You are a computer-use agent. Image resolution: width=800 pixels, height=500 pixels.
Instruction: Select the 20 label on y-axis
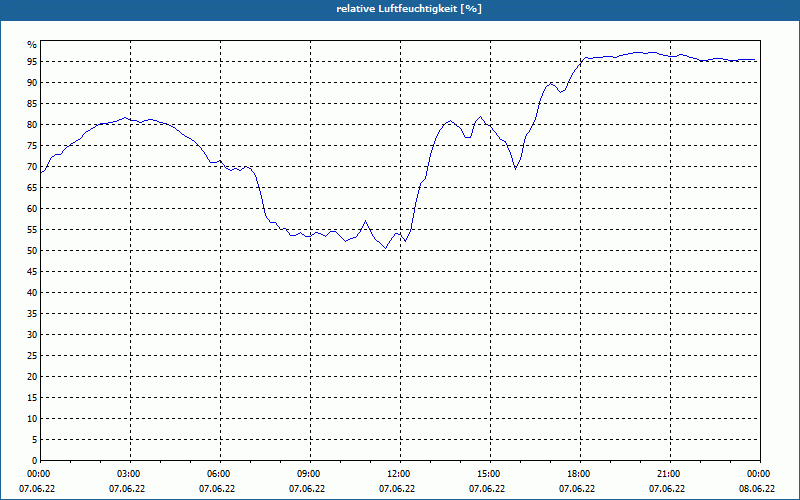pyautogui.click(x=32, y=377)
